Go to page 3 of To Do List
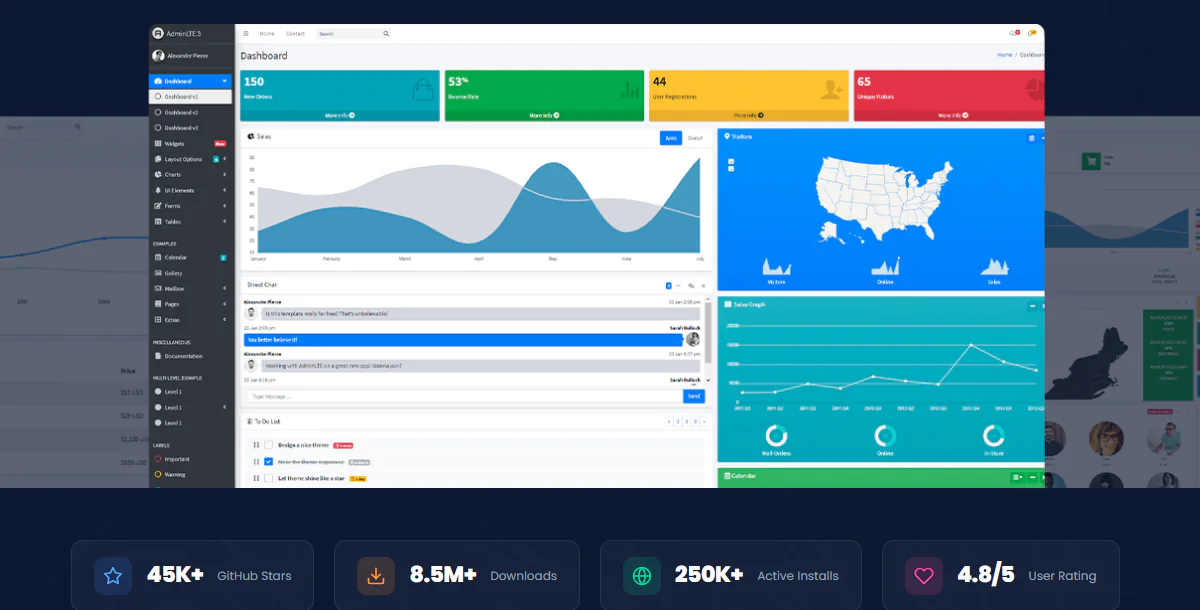1200x610 pixels. [x=695, y=422]
